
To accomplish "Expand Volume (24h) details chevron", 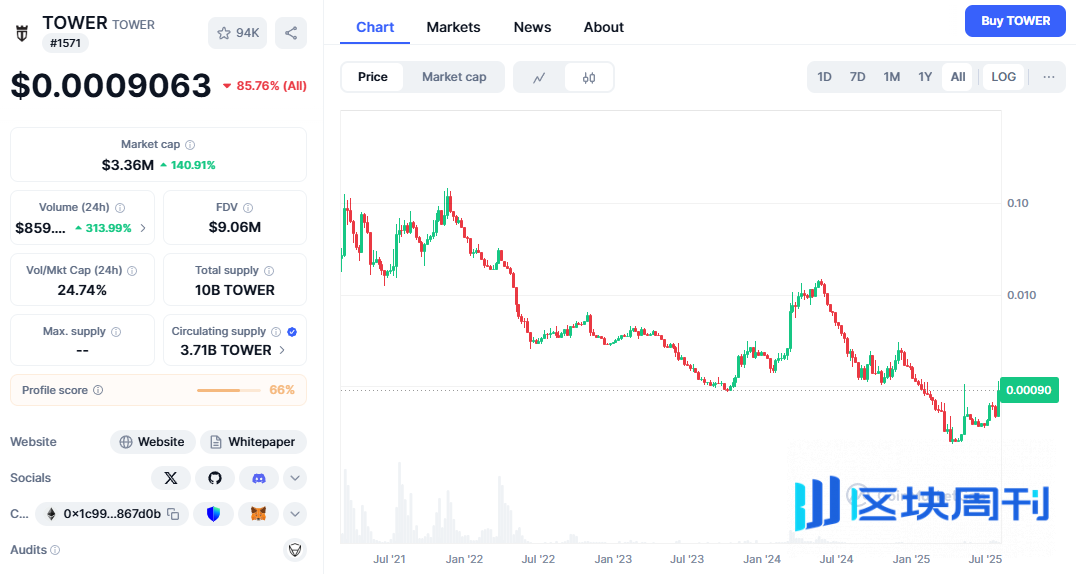I will [x=143, y=228].
